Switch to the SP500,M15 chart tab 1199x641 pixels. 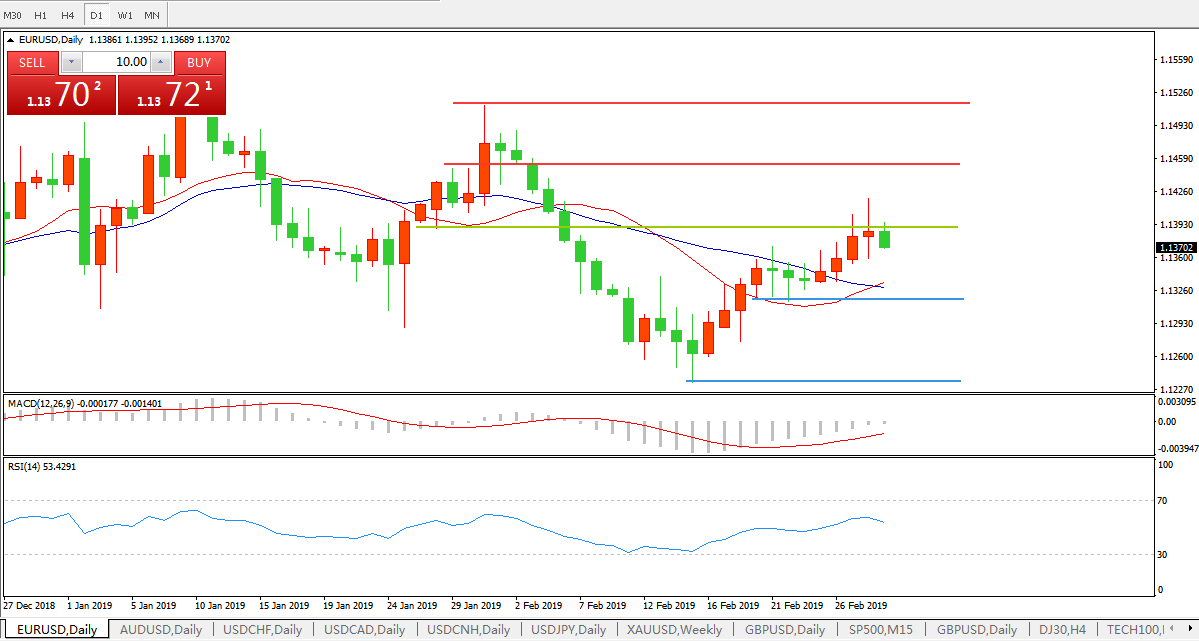tap(881, 630)
